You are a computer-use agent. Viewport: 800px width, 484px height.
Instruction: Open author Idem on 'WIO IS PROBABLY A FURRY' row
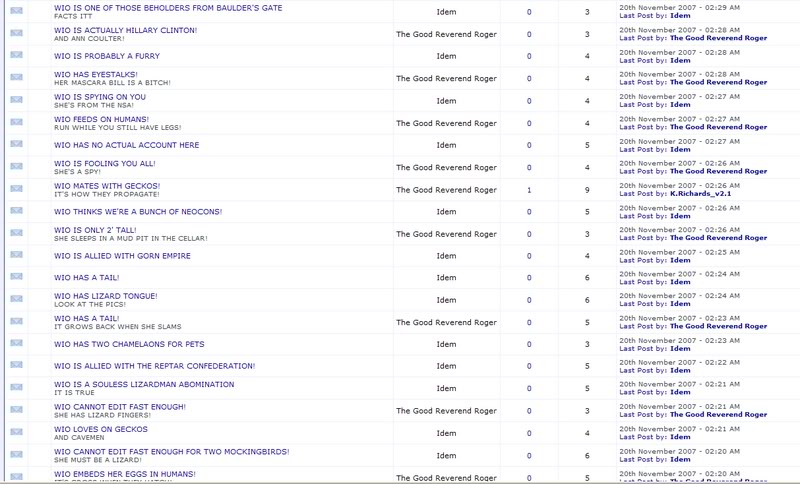(446, 56)
